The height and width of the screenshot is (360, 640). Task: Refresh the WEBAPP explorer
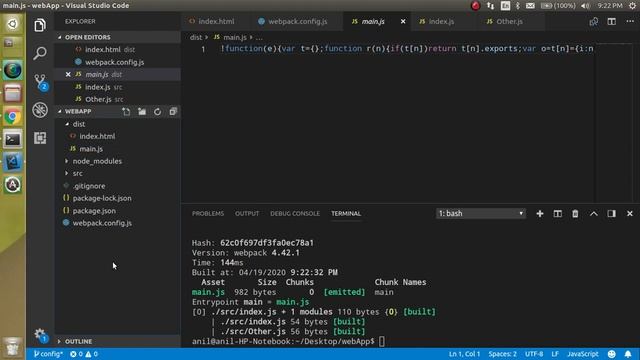158,111
